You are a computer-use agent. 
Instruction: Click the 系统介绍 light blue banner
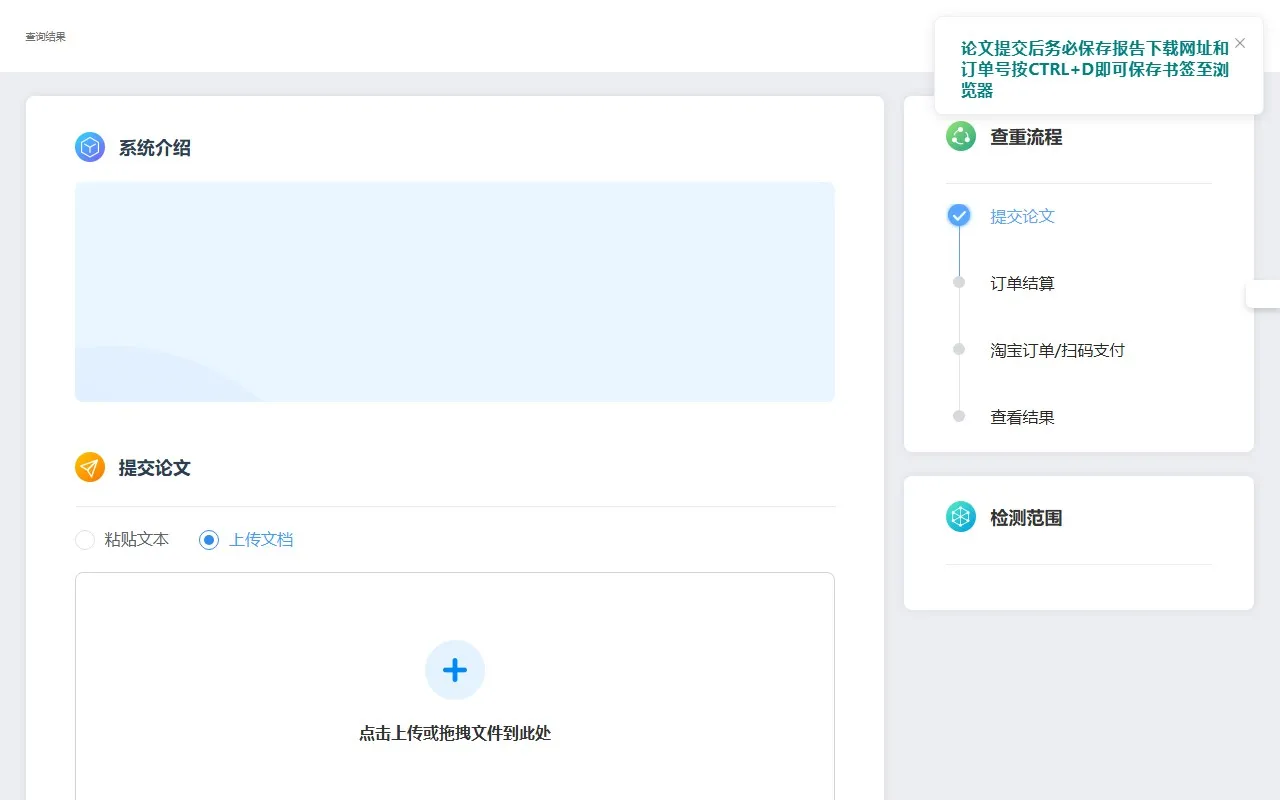[455, 291]
